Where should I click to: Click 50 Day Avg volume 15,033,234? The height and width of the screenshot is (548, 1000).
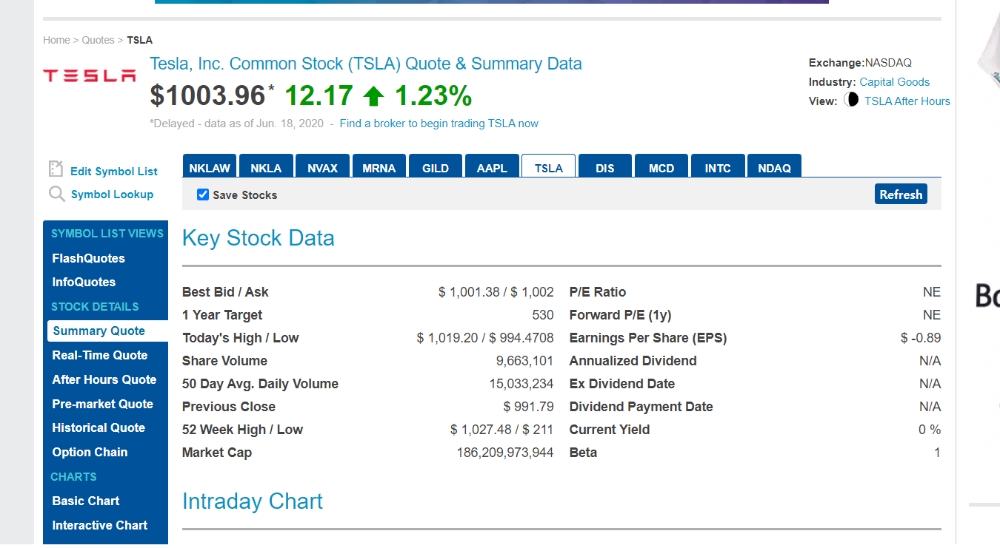(521, 383)
